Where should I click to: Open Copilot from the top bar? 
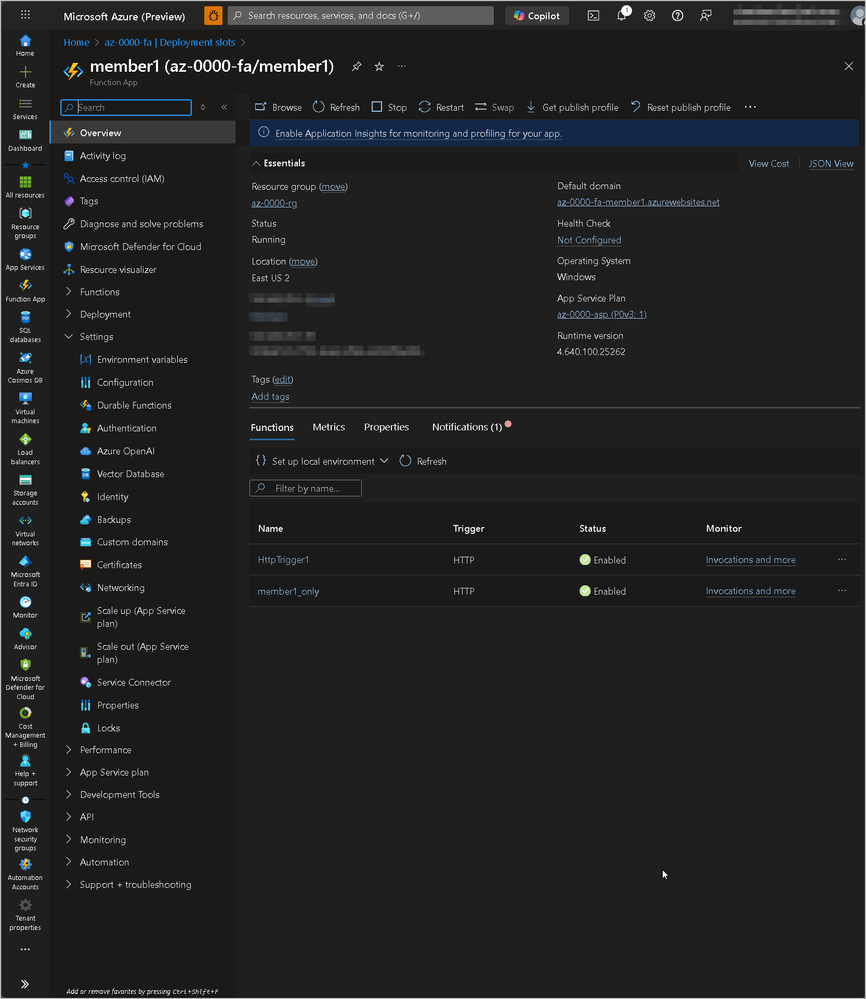point(537,15)
